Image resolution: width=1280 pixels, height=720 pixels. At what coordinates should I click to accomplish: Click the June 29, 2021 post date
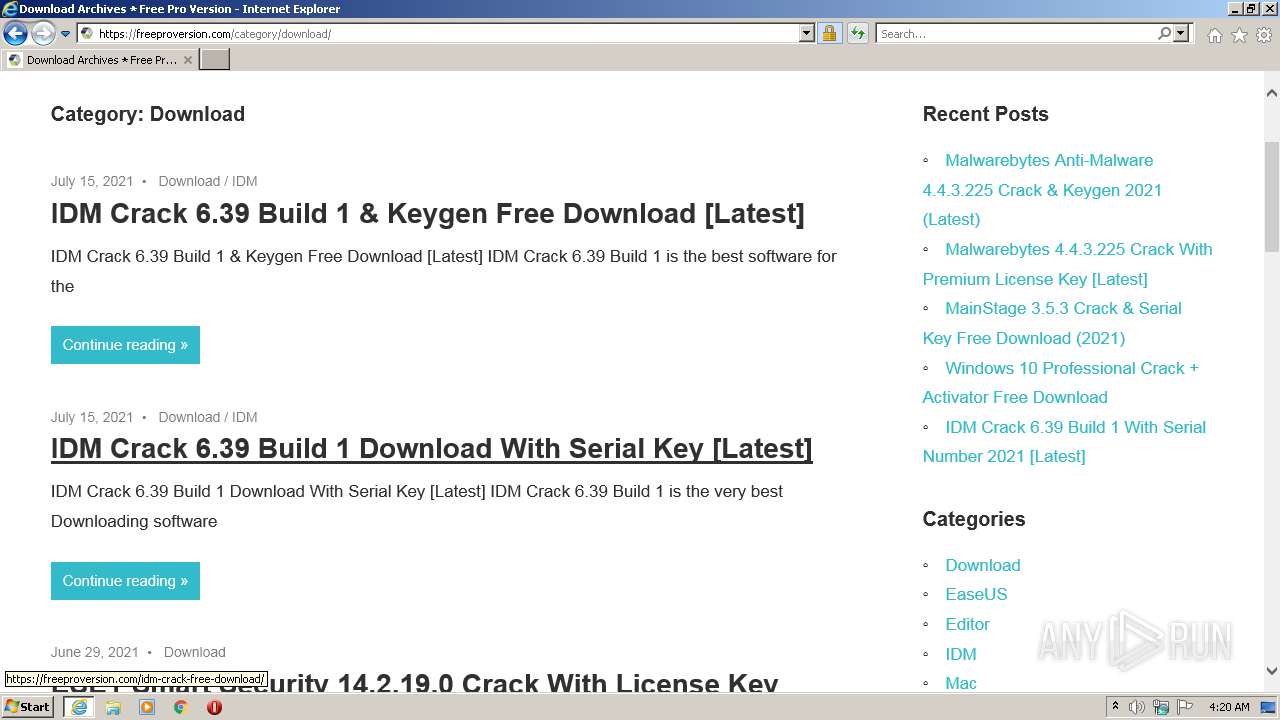[95, 652]
